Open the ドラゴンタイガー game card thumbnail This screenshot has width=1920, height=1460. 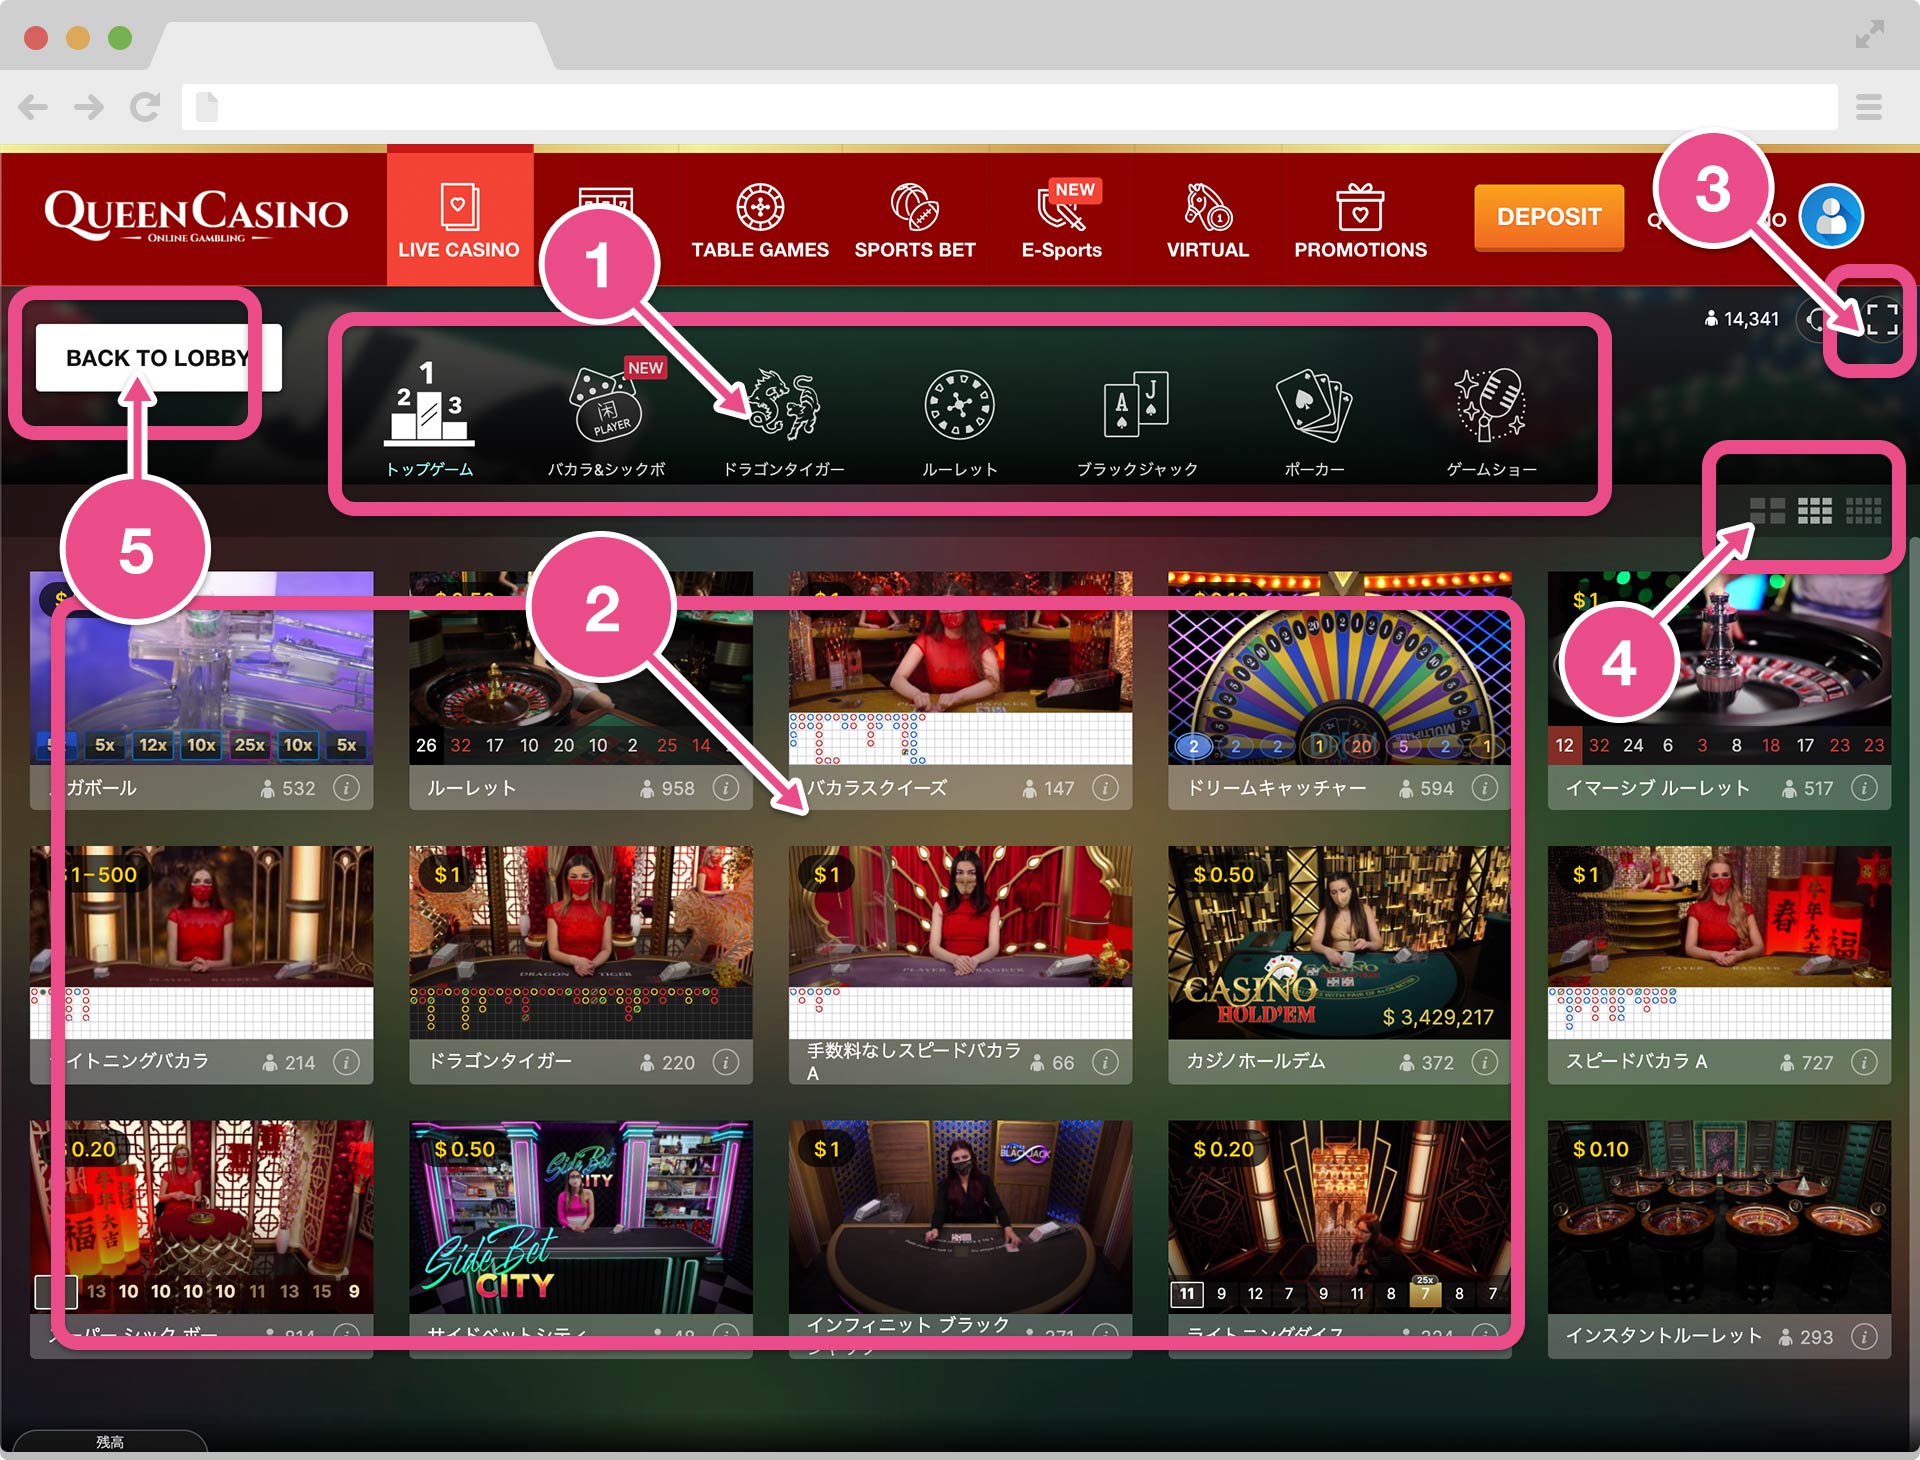581,943
